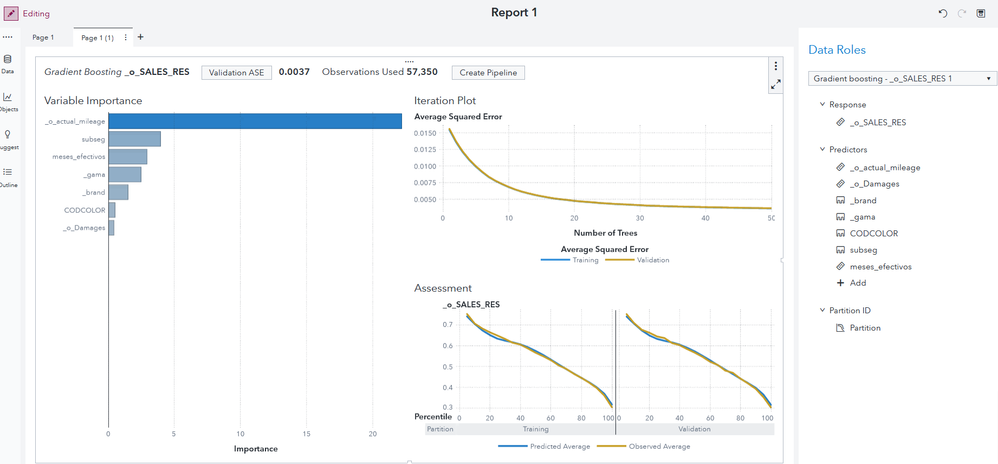Click the Editing pencil icon

pyautogui.click(x=10, y=14)
